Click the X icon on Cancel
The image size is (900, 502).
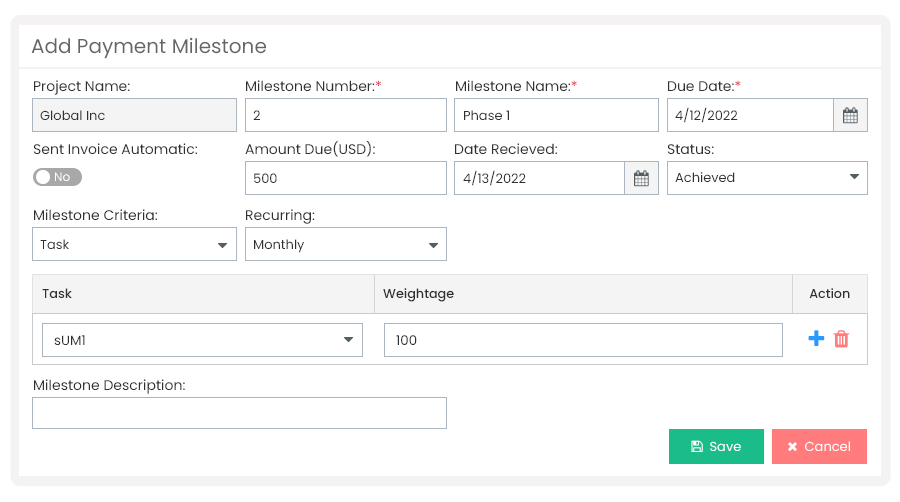(792, 446)
